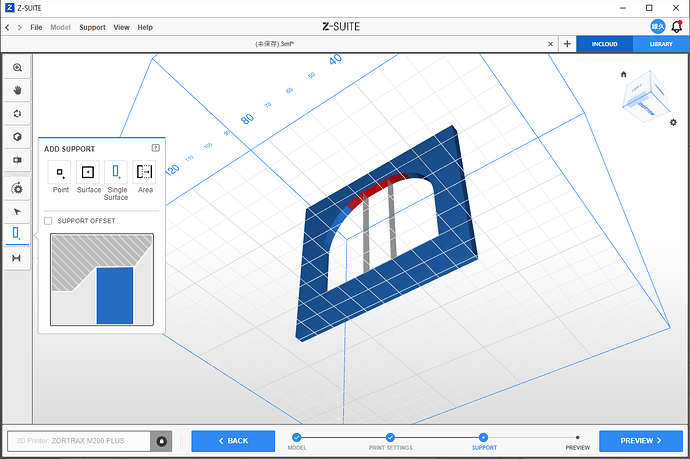This screenshot has width=690, height=459.
Task: Open the user account avatar
Action: tap(658, 27)
